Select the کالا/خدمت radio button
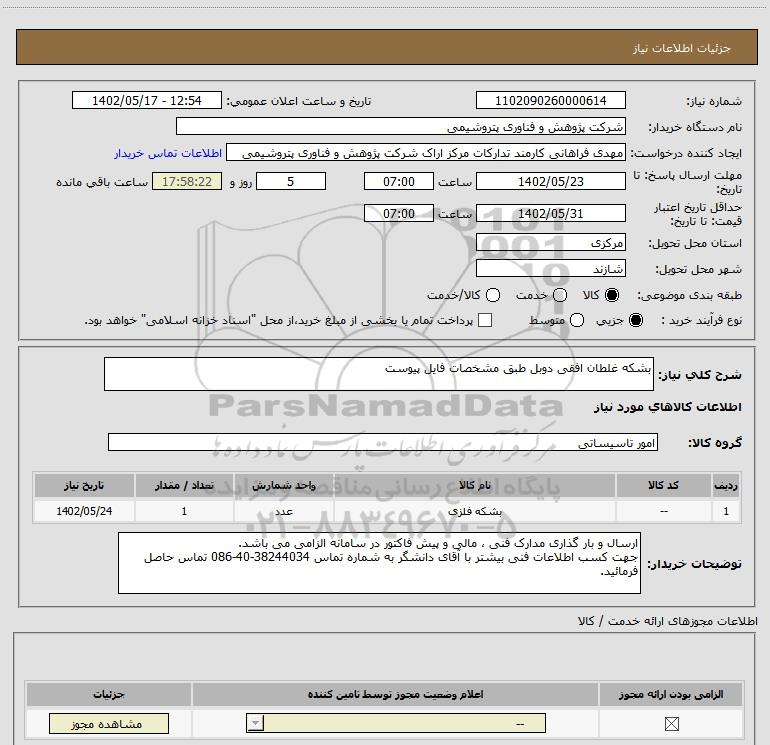This screenshot has height=745, width=770. pyautogui.click(x=493, y=295)
